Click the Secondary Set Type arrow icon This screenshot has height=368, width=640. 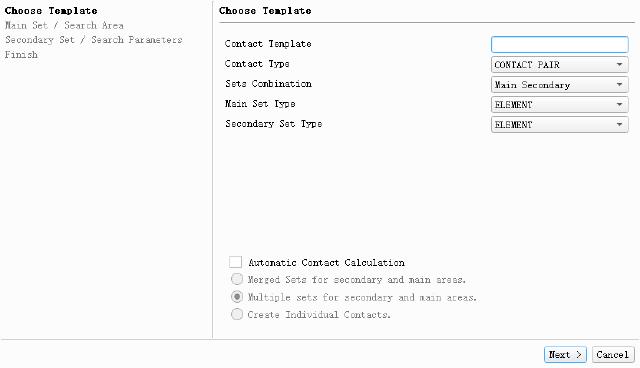point(619,124)
